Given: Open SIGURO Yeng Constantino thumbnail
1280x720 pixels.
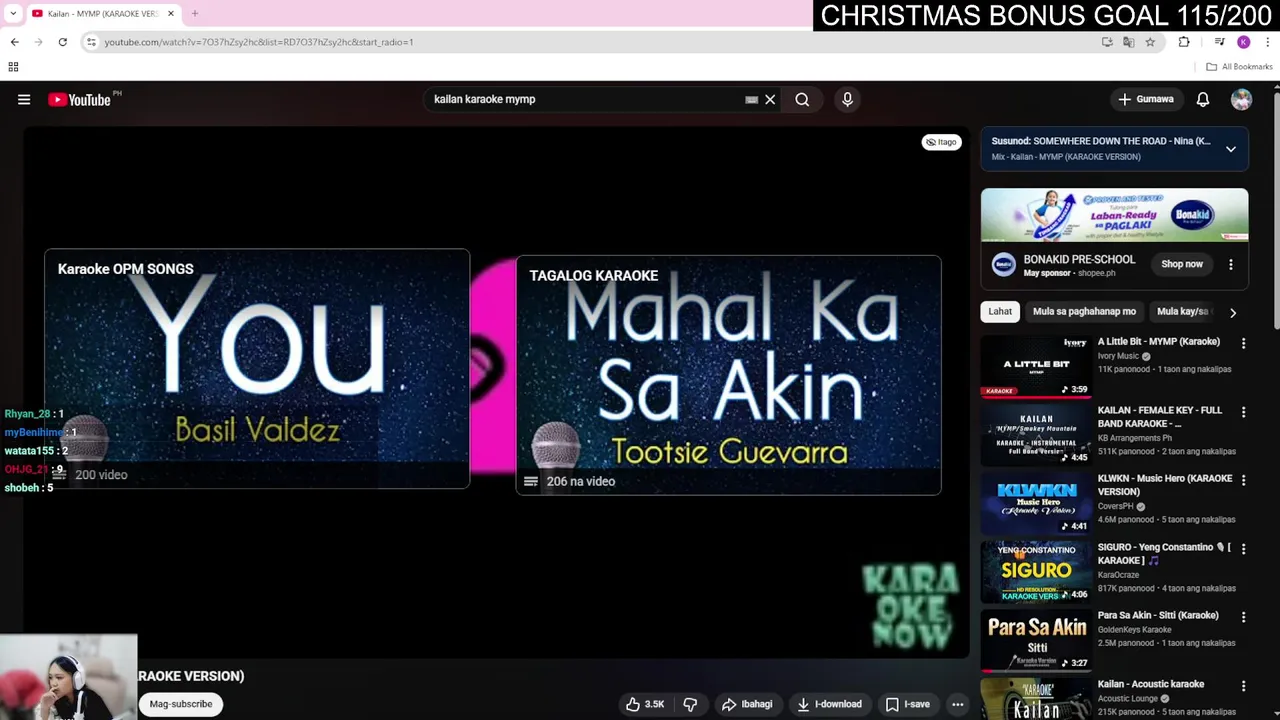Looking at the screenshot, I should click(x=1035, y=571).
